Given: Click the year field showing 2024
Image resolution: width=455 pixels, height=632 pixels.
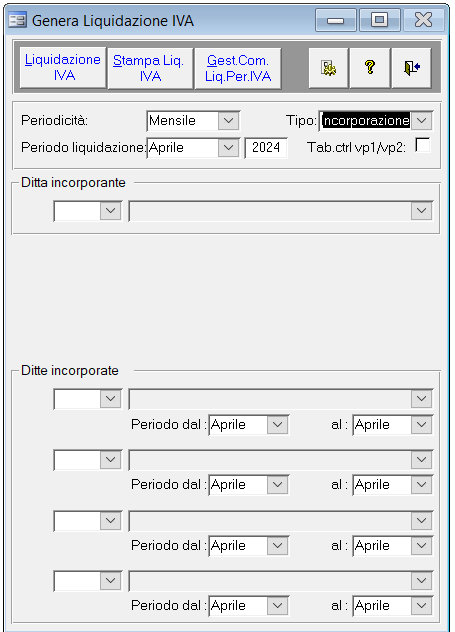Looking at the screenshot, I should [x=266, y=148].
